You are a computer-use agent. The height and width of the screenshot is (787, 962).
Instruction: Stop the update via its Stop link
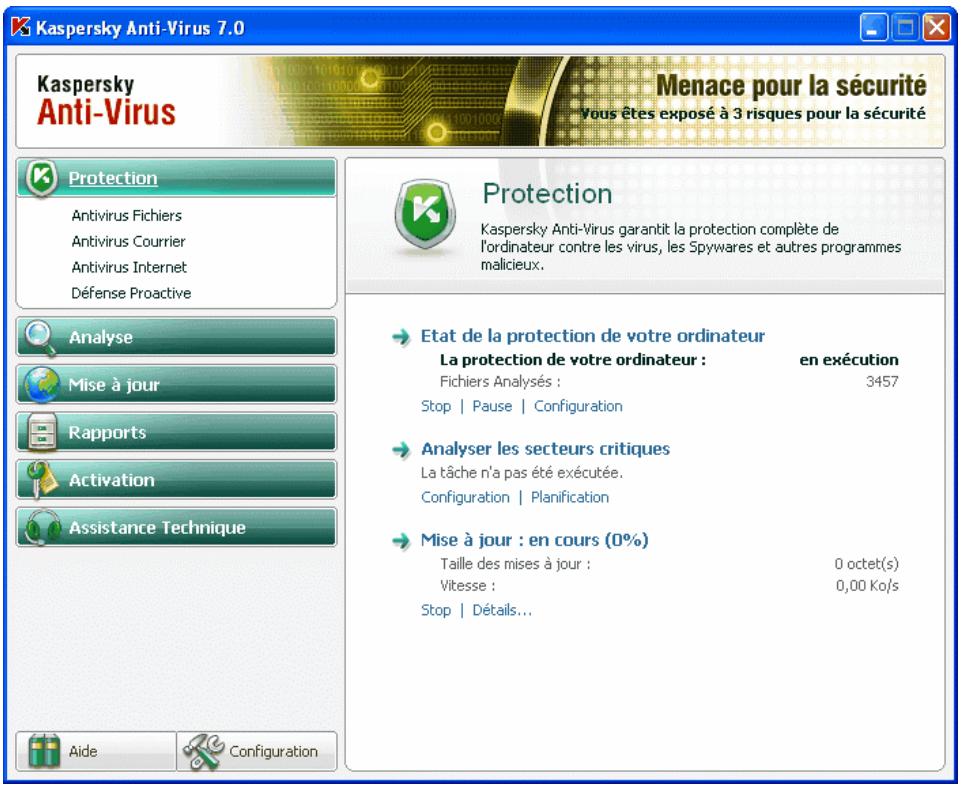click(436, 610)
